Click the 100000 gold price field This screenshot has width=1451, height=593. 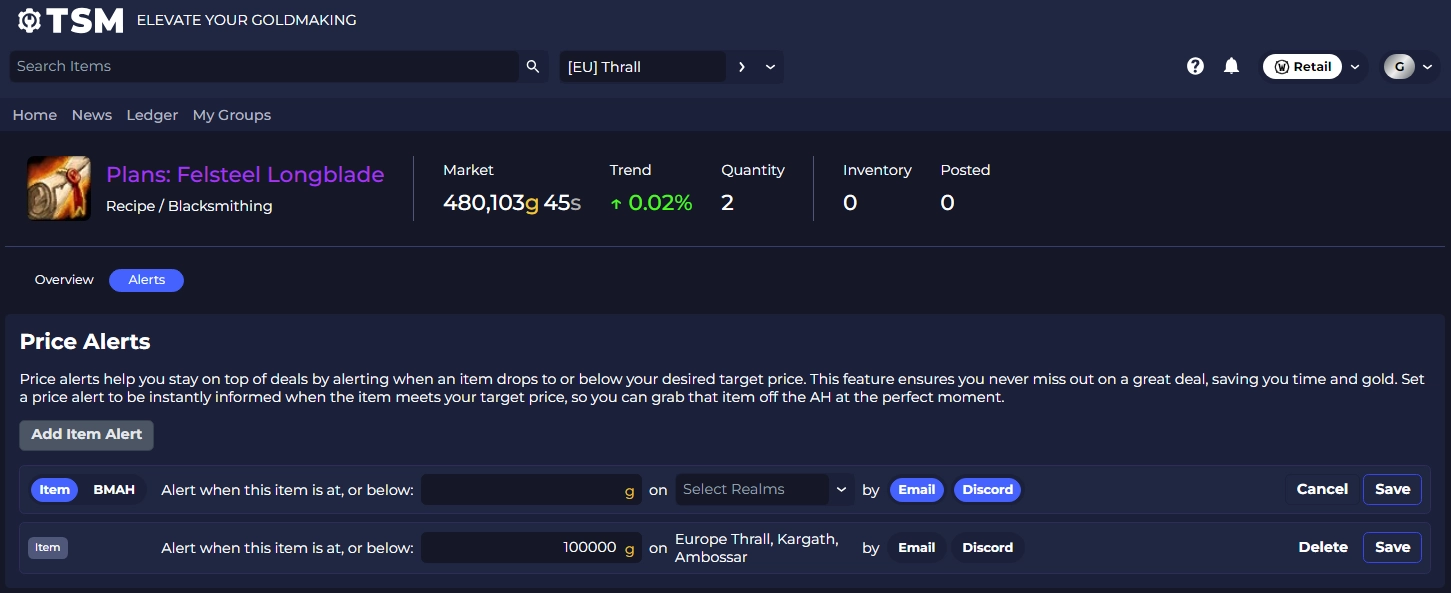(531, 548)
